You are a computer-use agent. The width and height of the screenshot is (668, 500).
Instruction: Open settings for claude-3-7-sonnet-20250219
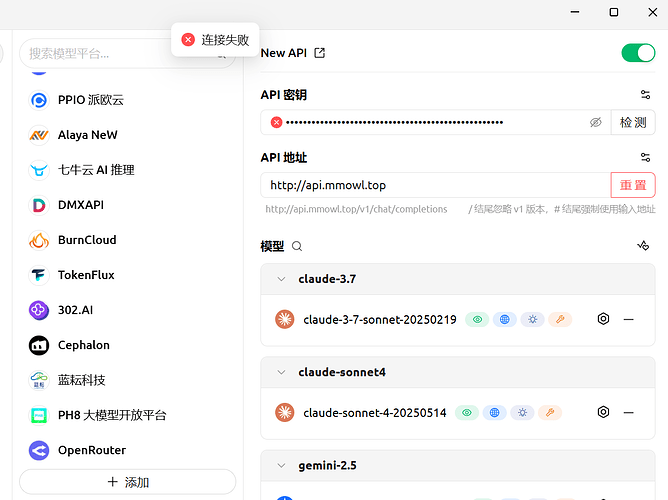[x=603, y=319]
